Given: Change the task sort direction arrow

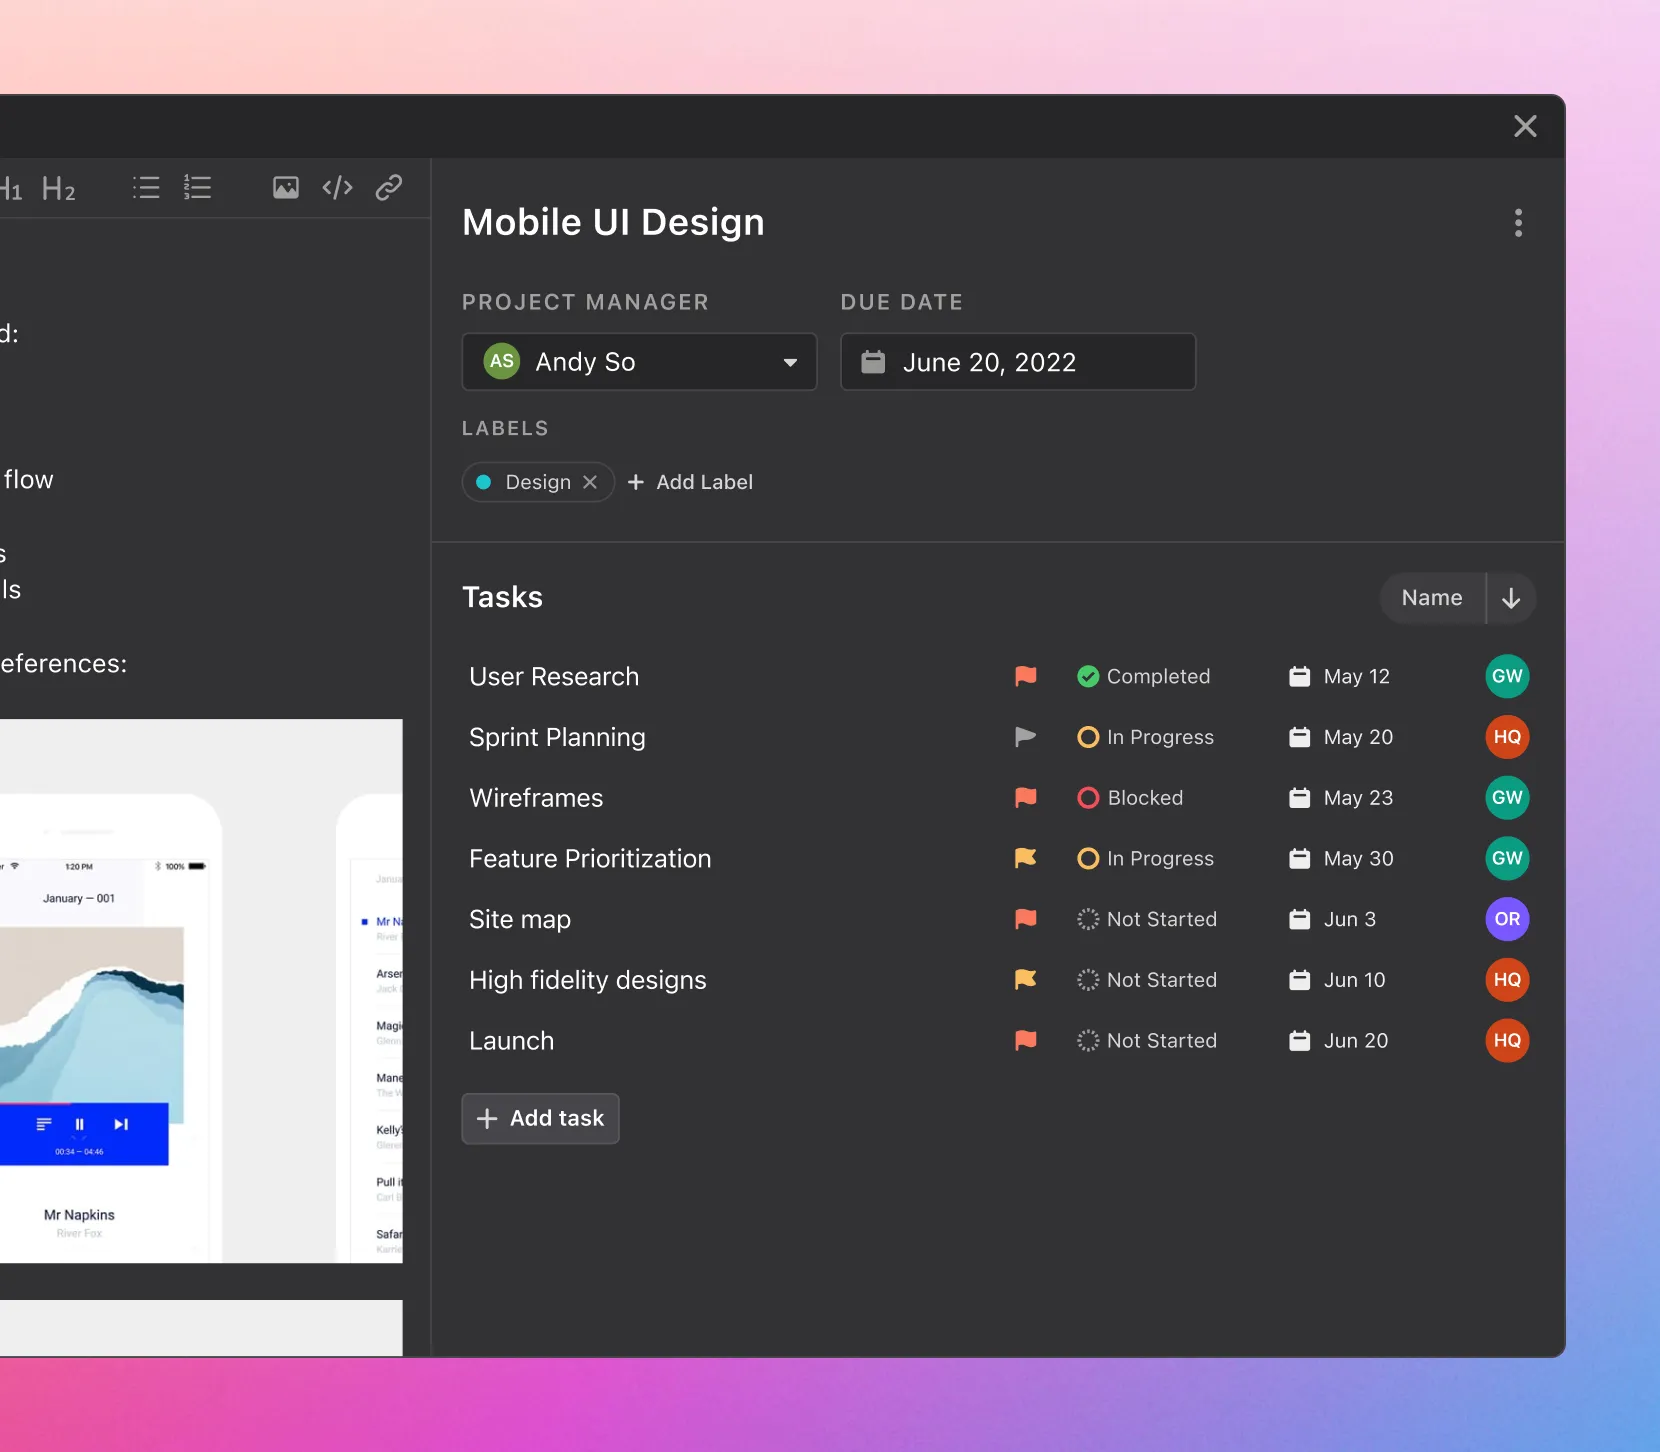Looking at the screenshot, I should click(1510, 597).
